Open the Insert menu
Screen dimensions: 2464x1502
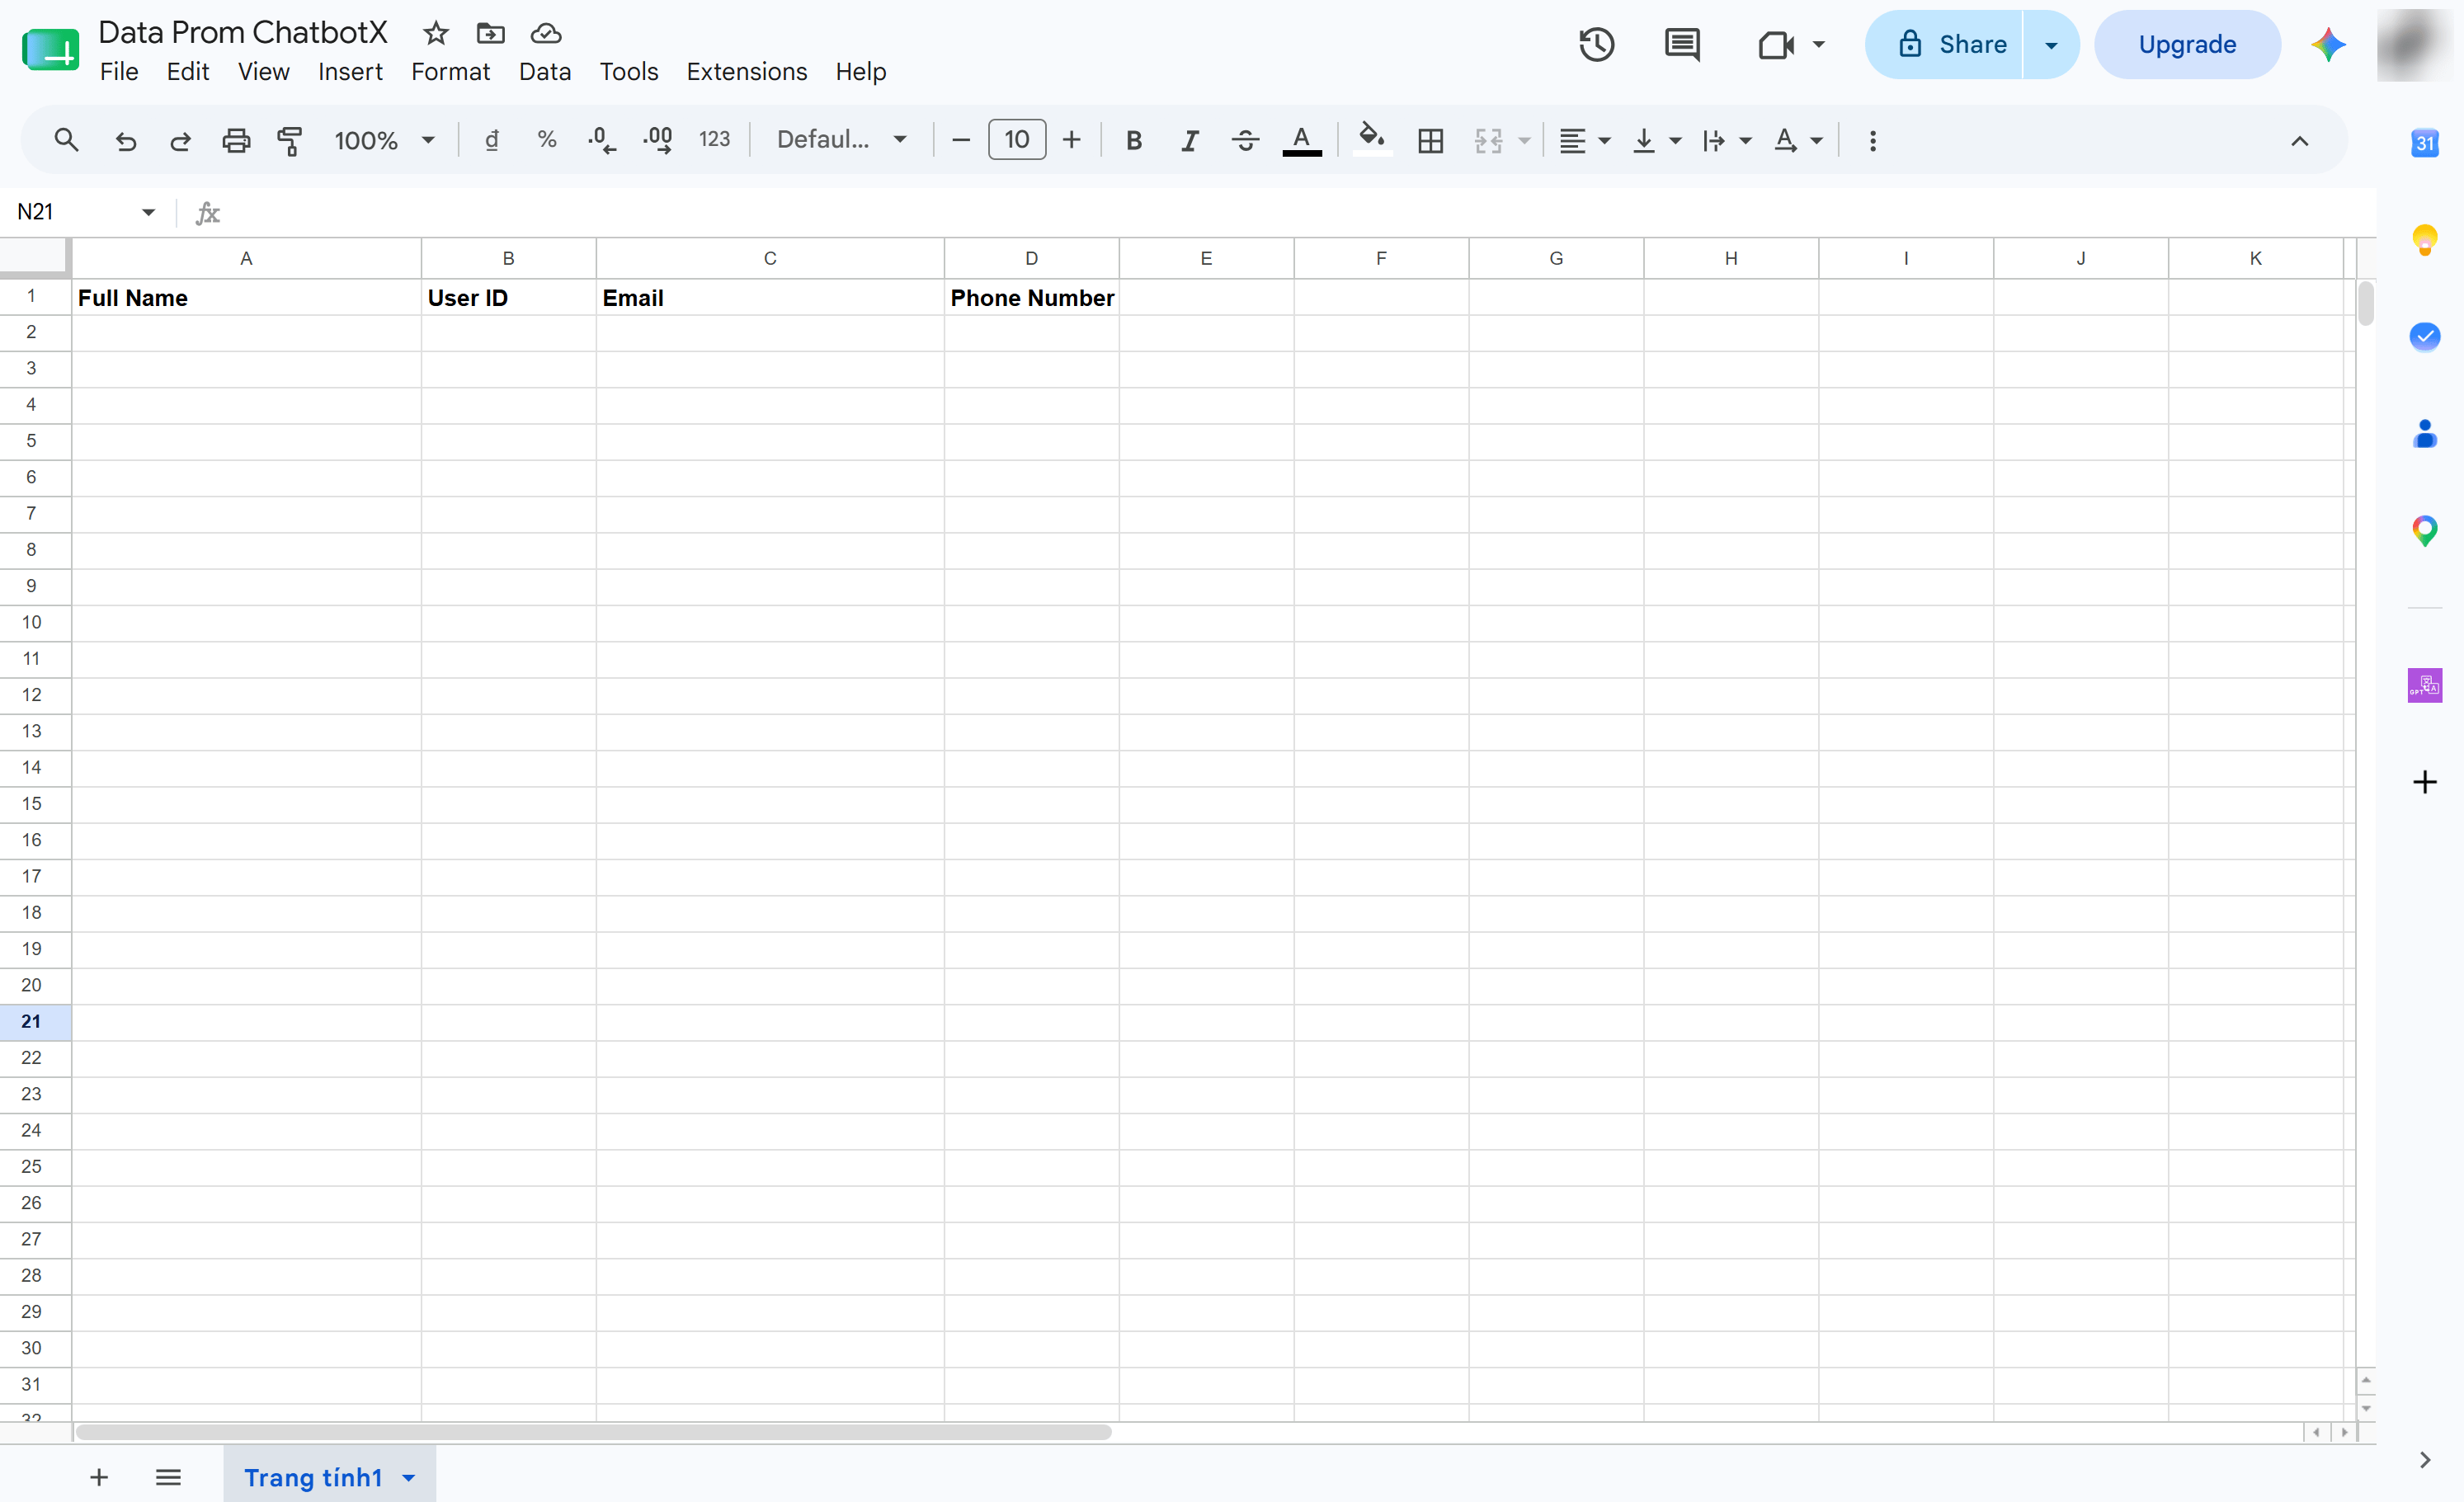(x=350, y=72)
